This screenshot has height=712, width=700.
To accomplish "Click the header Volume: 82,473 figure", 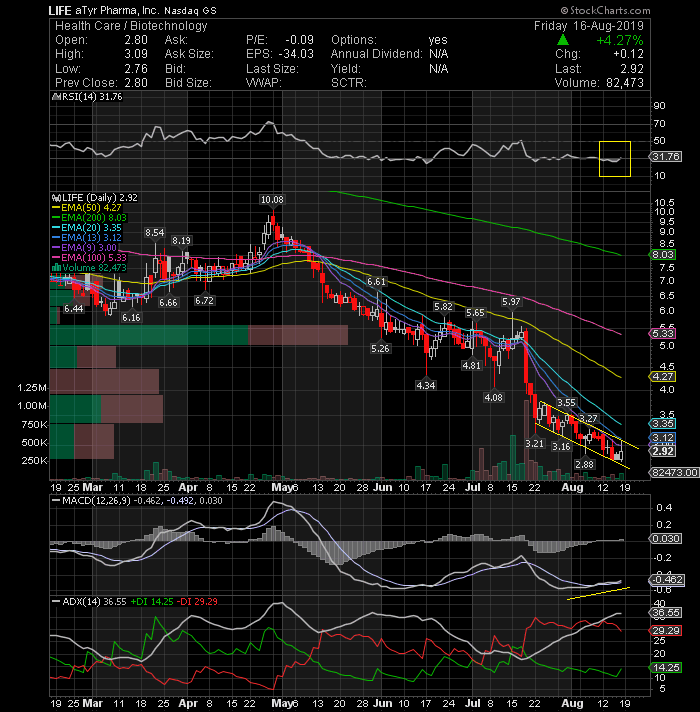I will coord(625,83).
